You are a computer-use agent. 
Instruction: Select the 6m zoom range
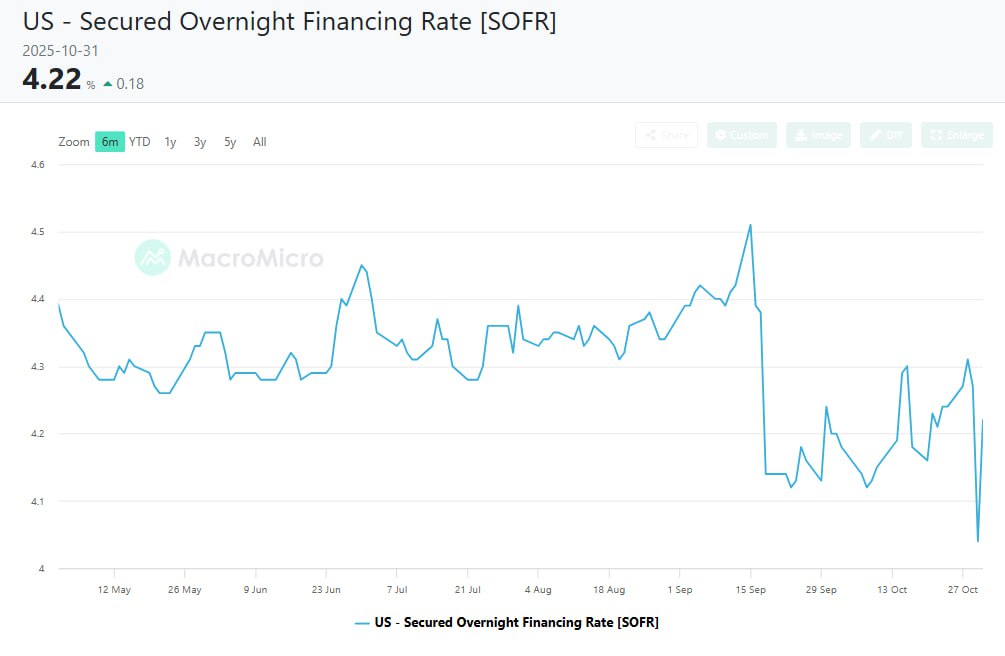point(110,142)
